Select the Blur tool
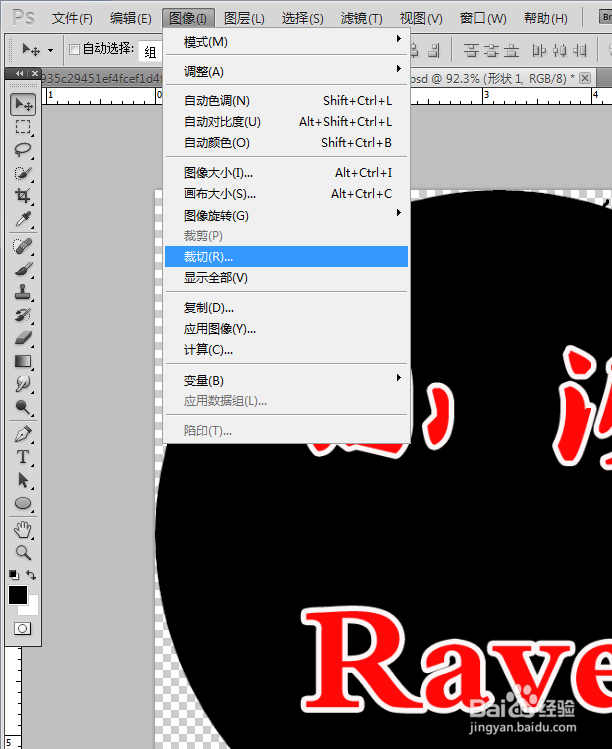The image size is (612, 749). [x=23, y=384]
